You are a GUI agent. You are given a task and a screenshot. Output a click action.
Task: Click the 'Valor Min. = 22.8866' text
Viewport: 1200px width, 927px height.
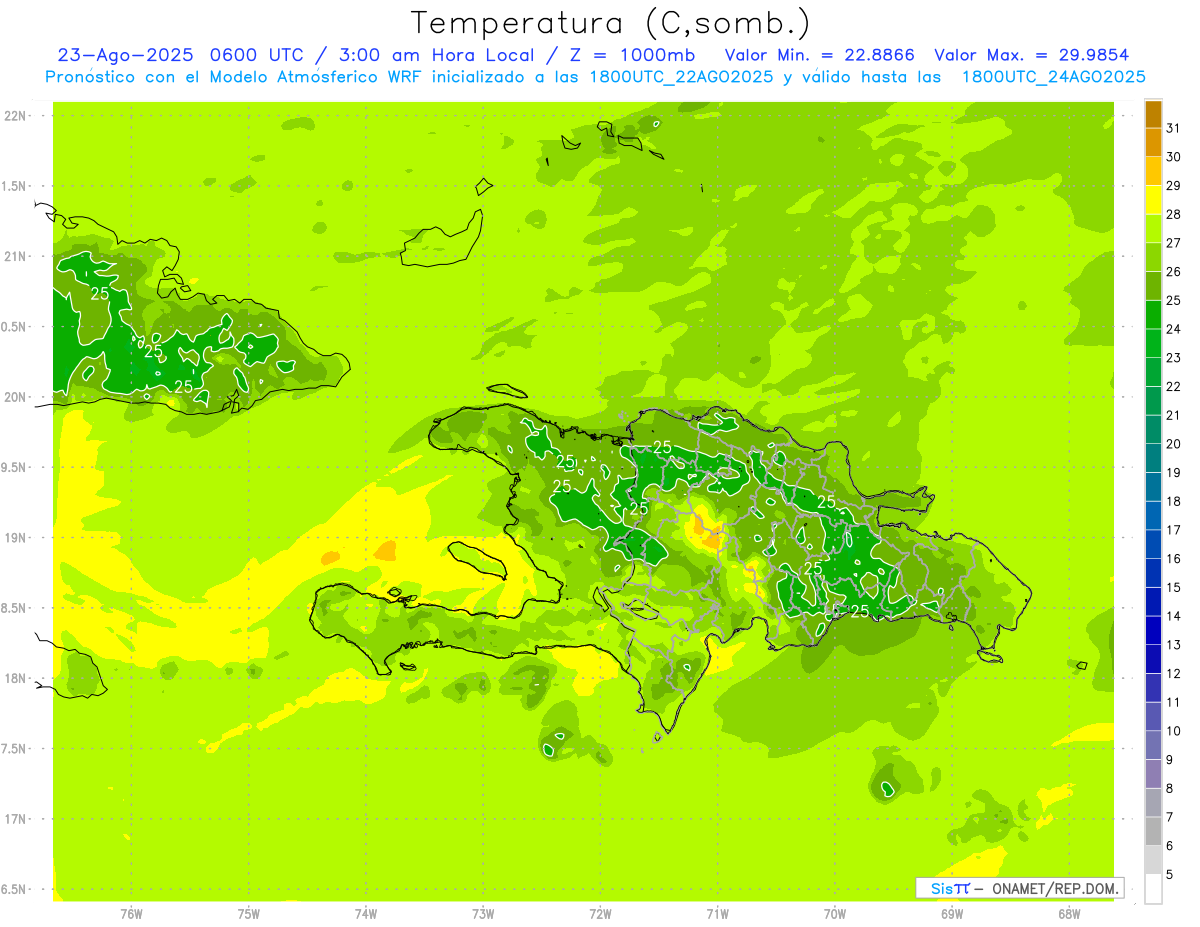coord(819,54)
